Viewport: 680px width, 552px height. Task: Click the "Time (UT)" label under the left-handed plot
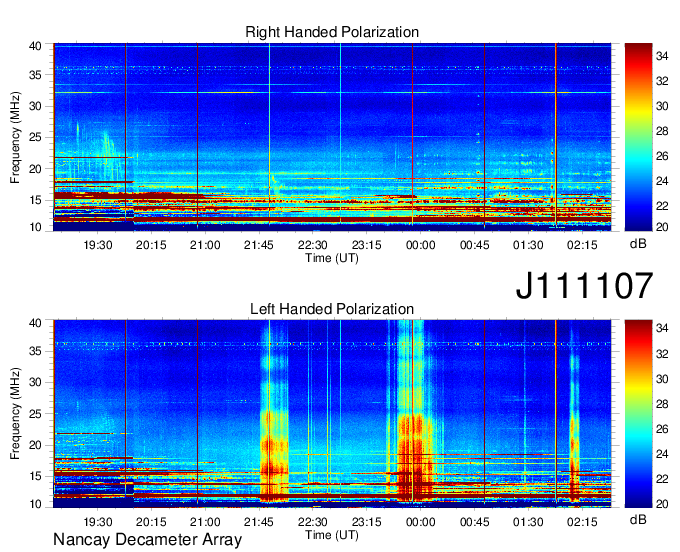pos(332,535)
